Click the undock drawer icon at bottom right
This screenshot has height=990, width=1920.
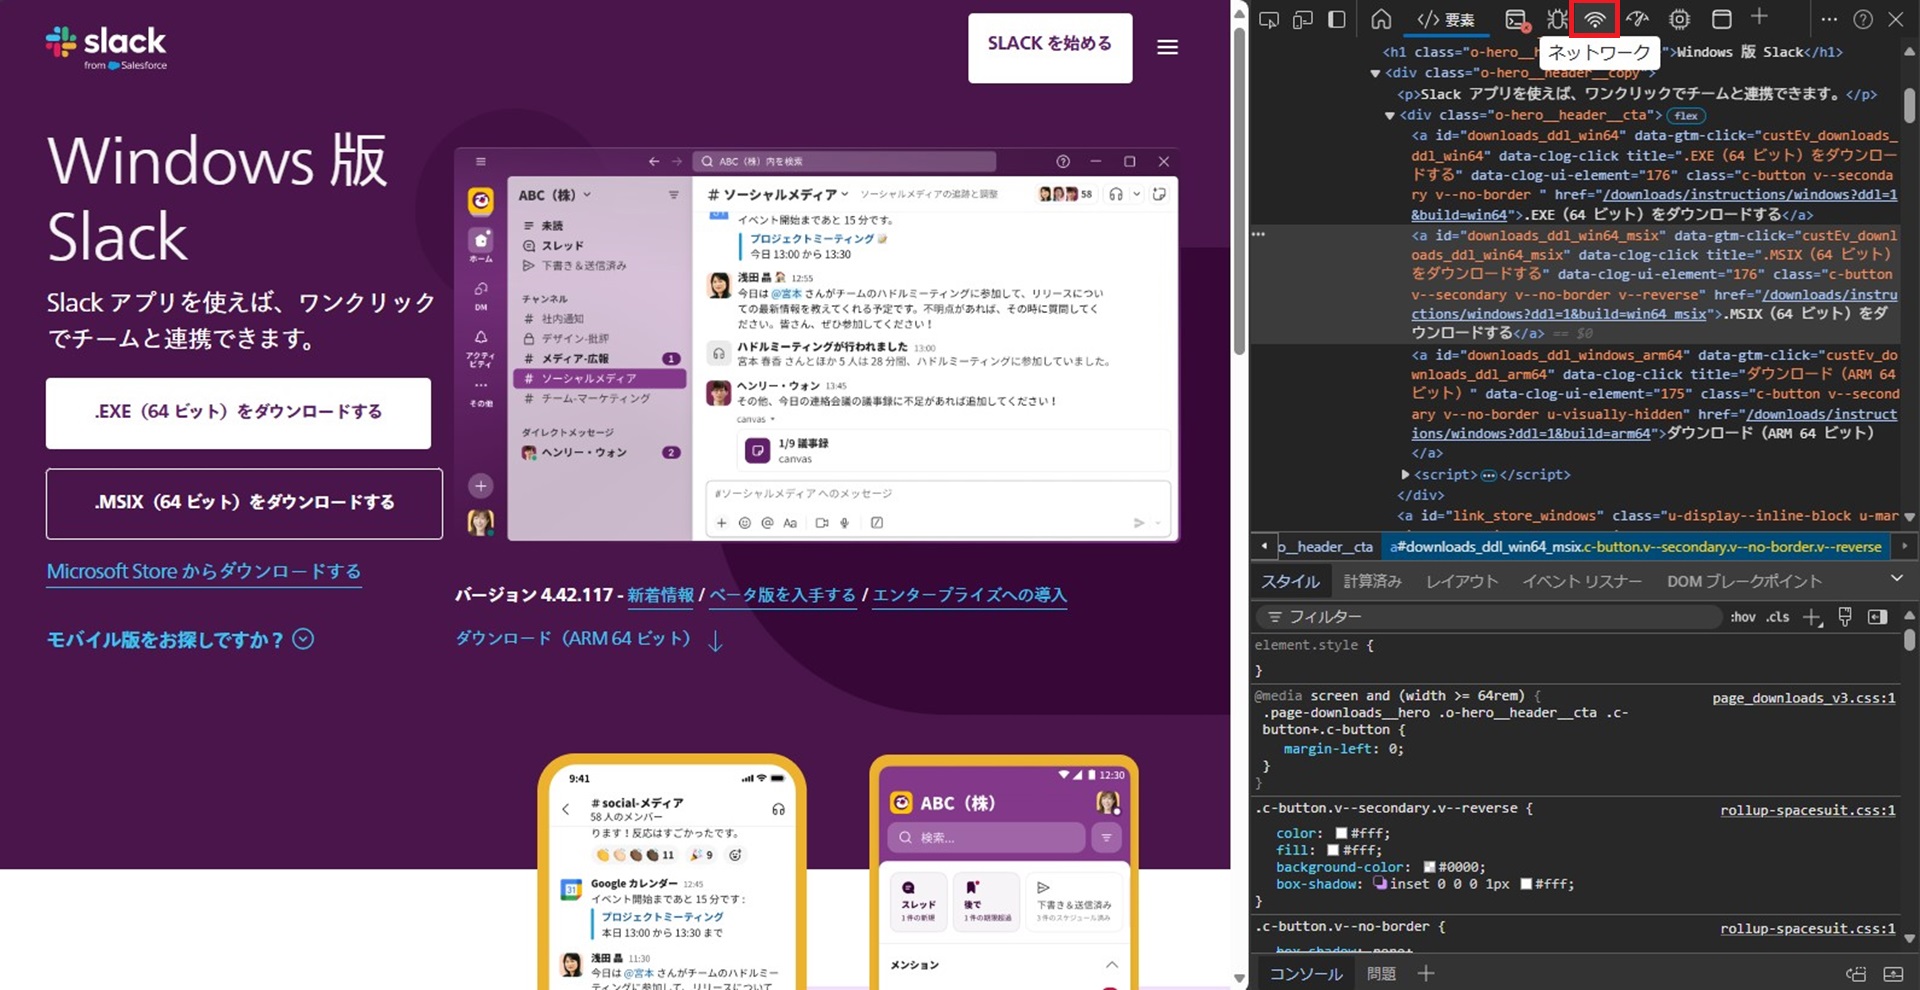pyautogui.click(x=1856, y=973)
